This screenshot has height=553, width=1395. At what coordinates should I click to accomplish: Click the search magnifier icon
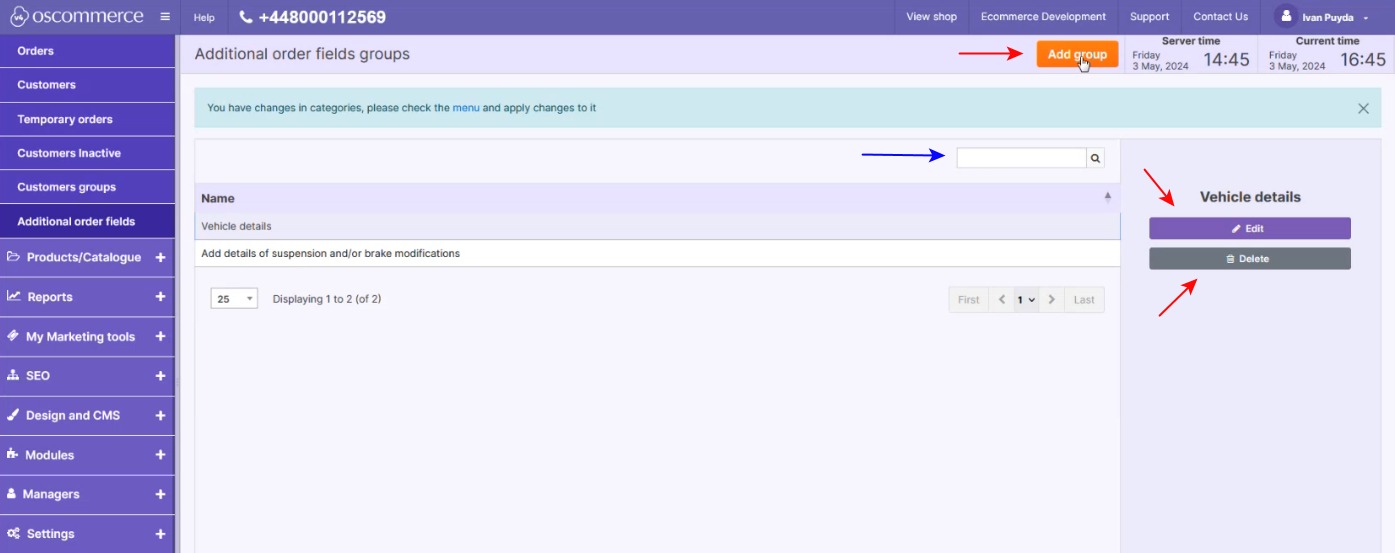(1095, 158)
